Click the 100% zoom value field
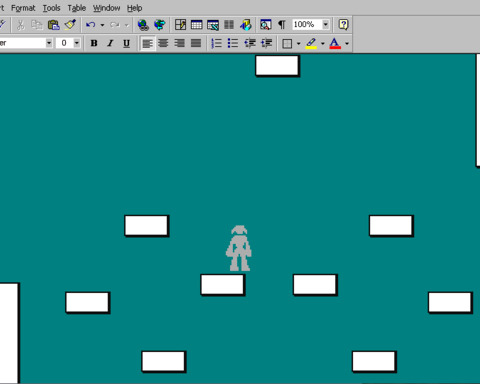This screenshot has width=480, height=384. pos(307,24)
